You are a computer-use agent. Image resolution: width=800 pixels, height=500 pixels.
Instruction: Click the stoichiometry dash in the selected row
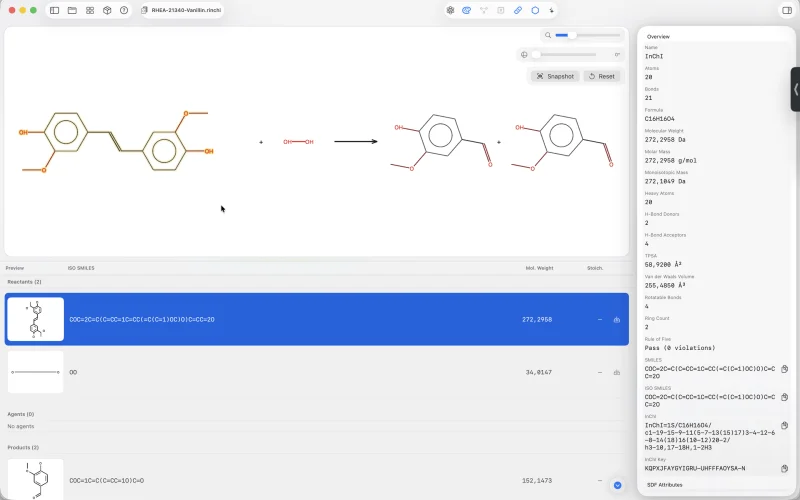[x=599, y=320]
